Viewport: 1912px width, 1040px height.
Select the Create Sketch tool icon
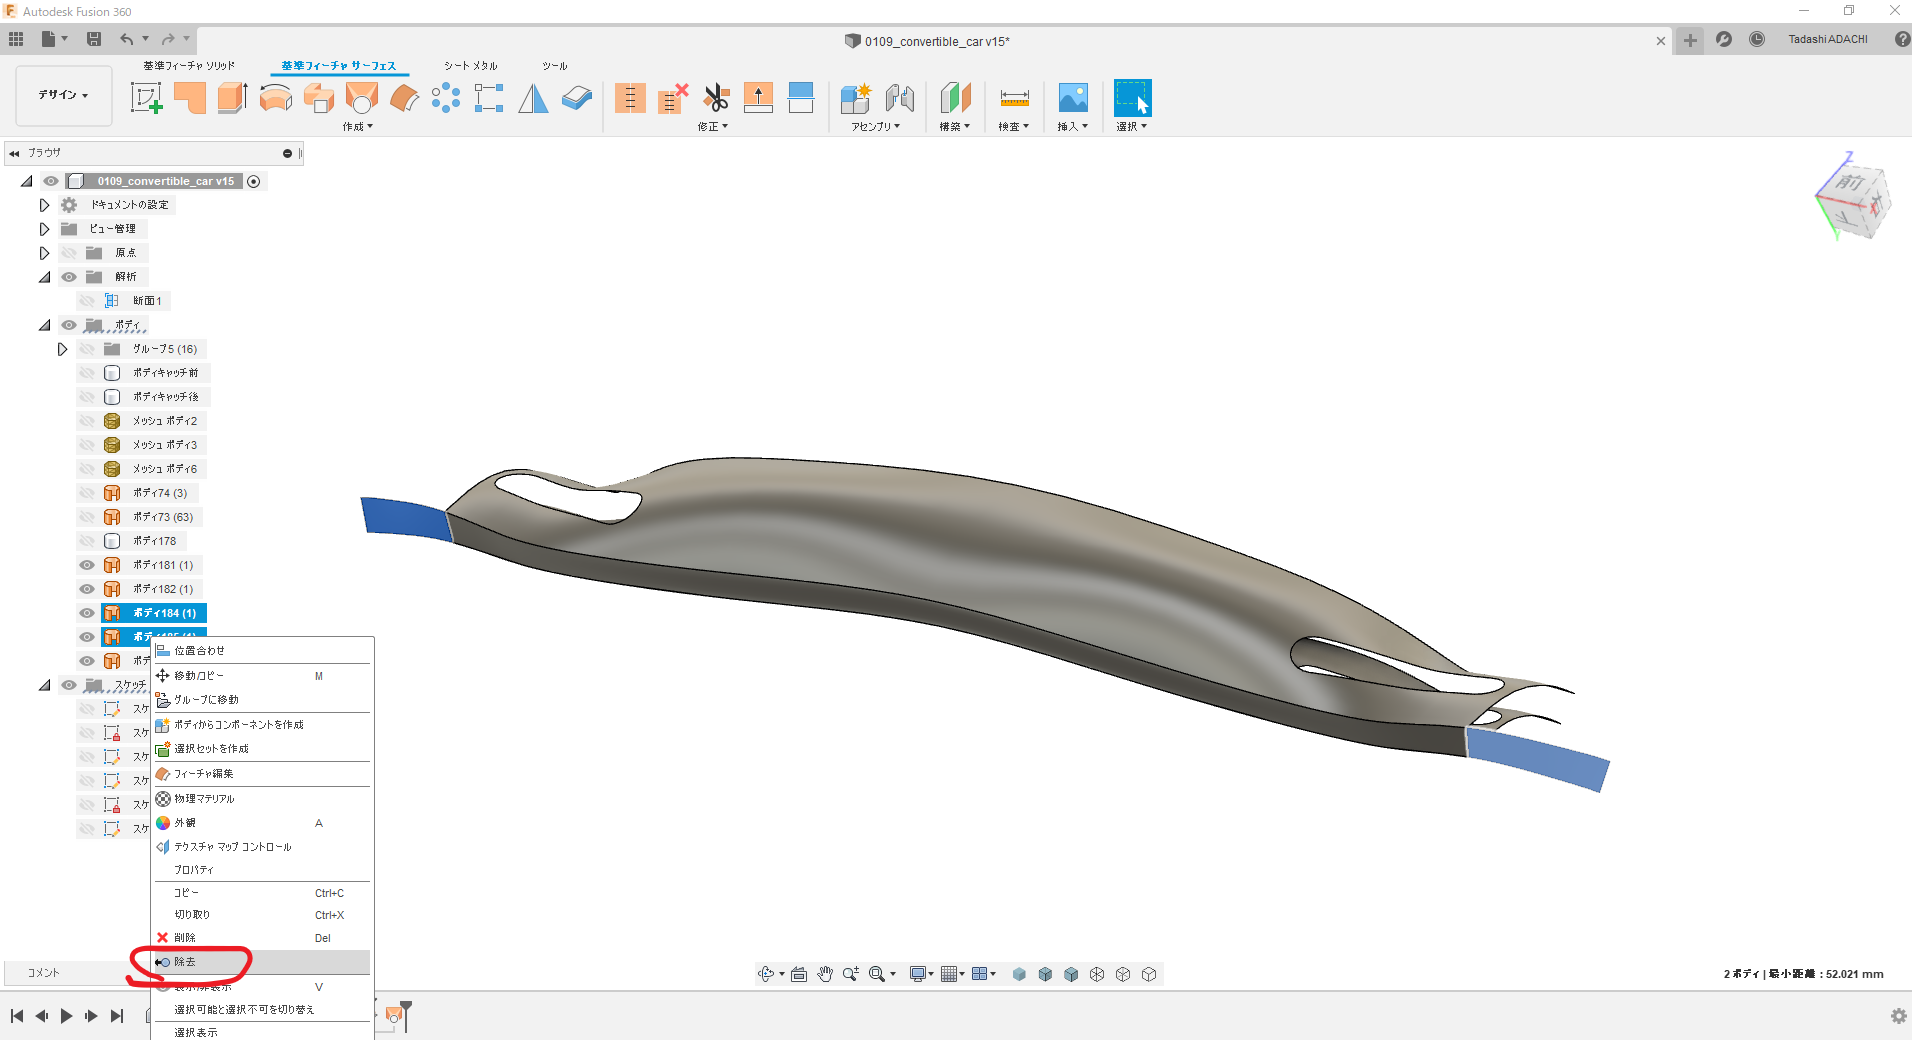[x=146, y=98]
